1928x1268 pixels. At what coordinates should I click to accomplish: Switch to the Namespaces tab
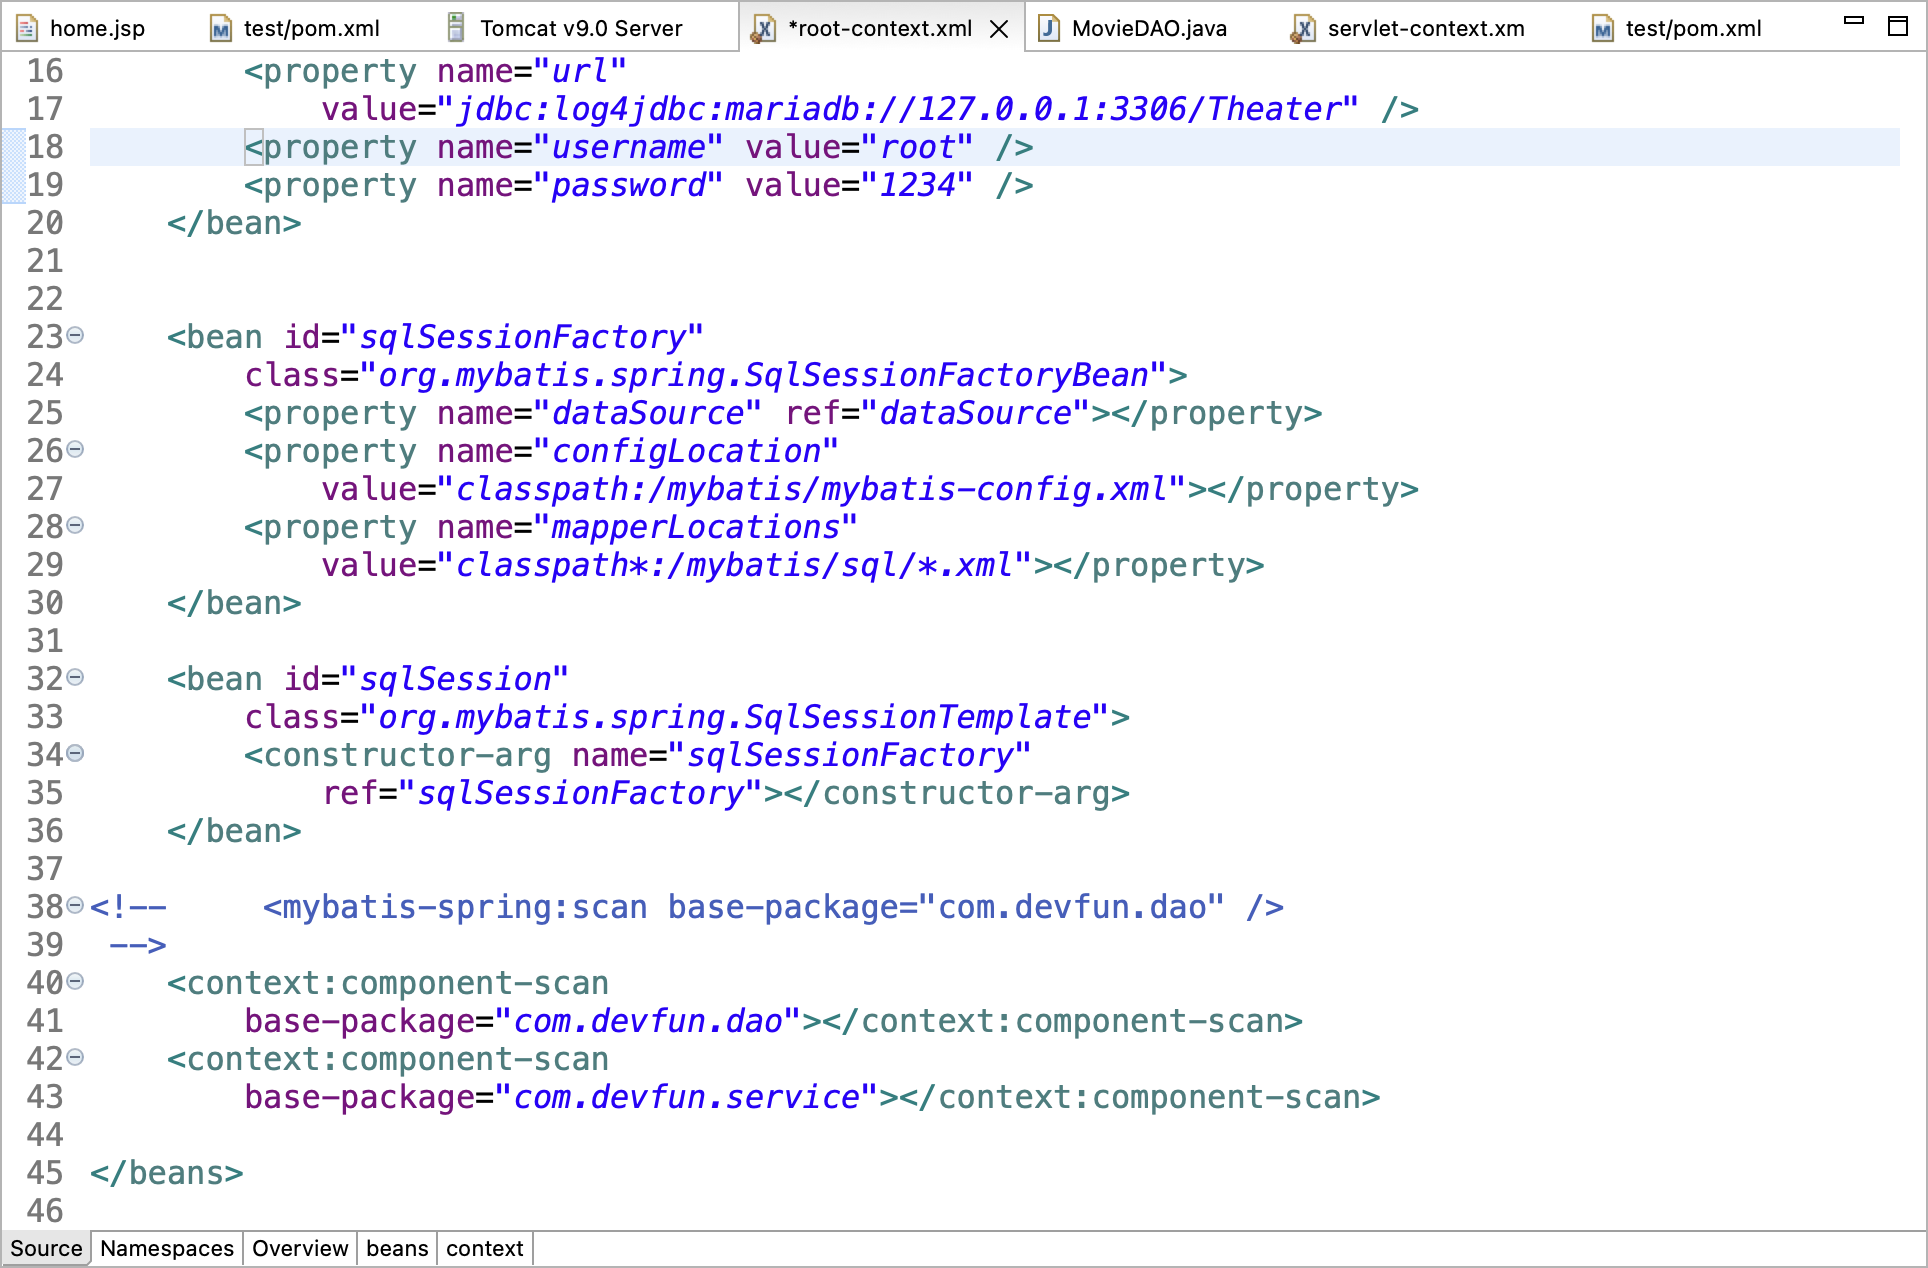167,1248
